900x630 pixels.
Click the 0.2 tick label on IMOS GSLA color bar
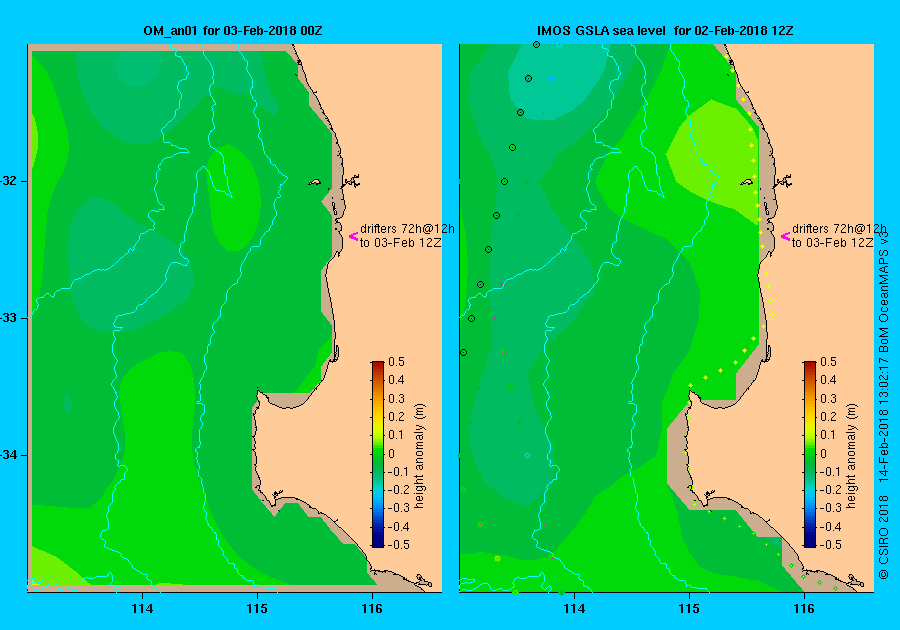click(x=828, y=417)
